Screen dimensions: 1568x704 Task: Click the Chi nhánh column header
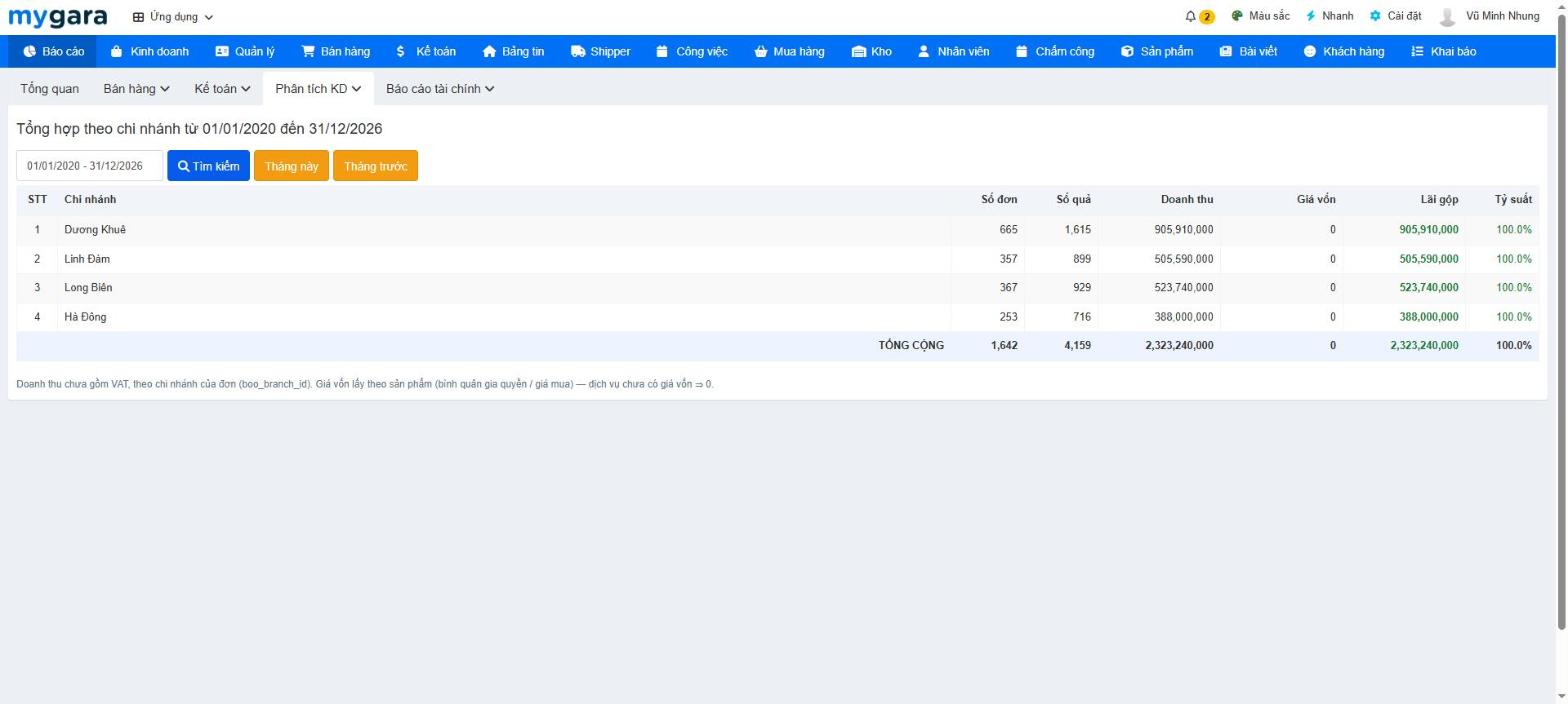[x=90, y=199]
